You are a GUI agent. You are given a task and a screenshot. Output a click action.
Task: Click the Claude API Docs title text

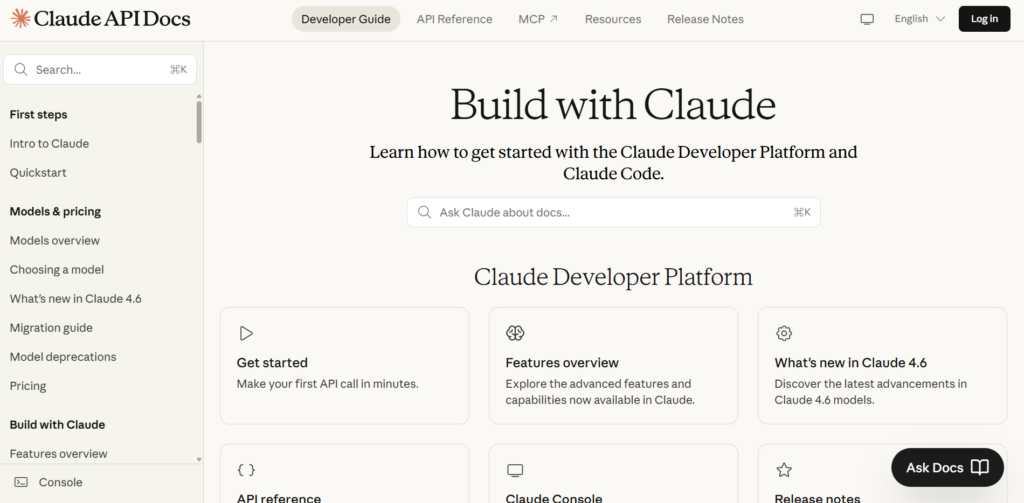coord(112,19)
